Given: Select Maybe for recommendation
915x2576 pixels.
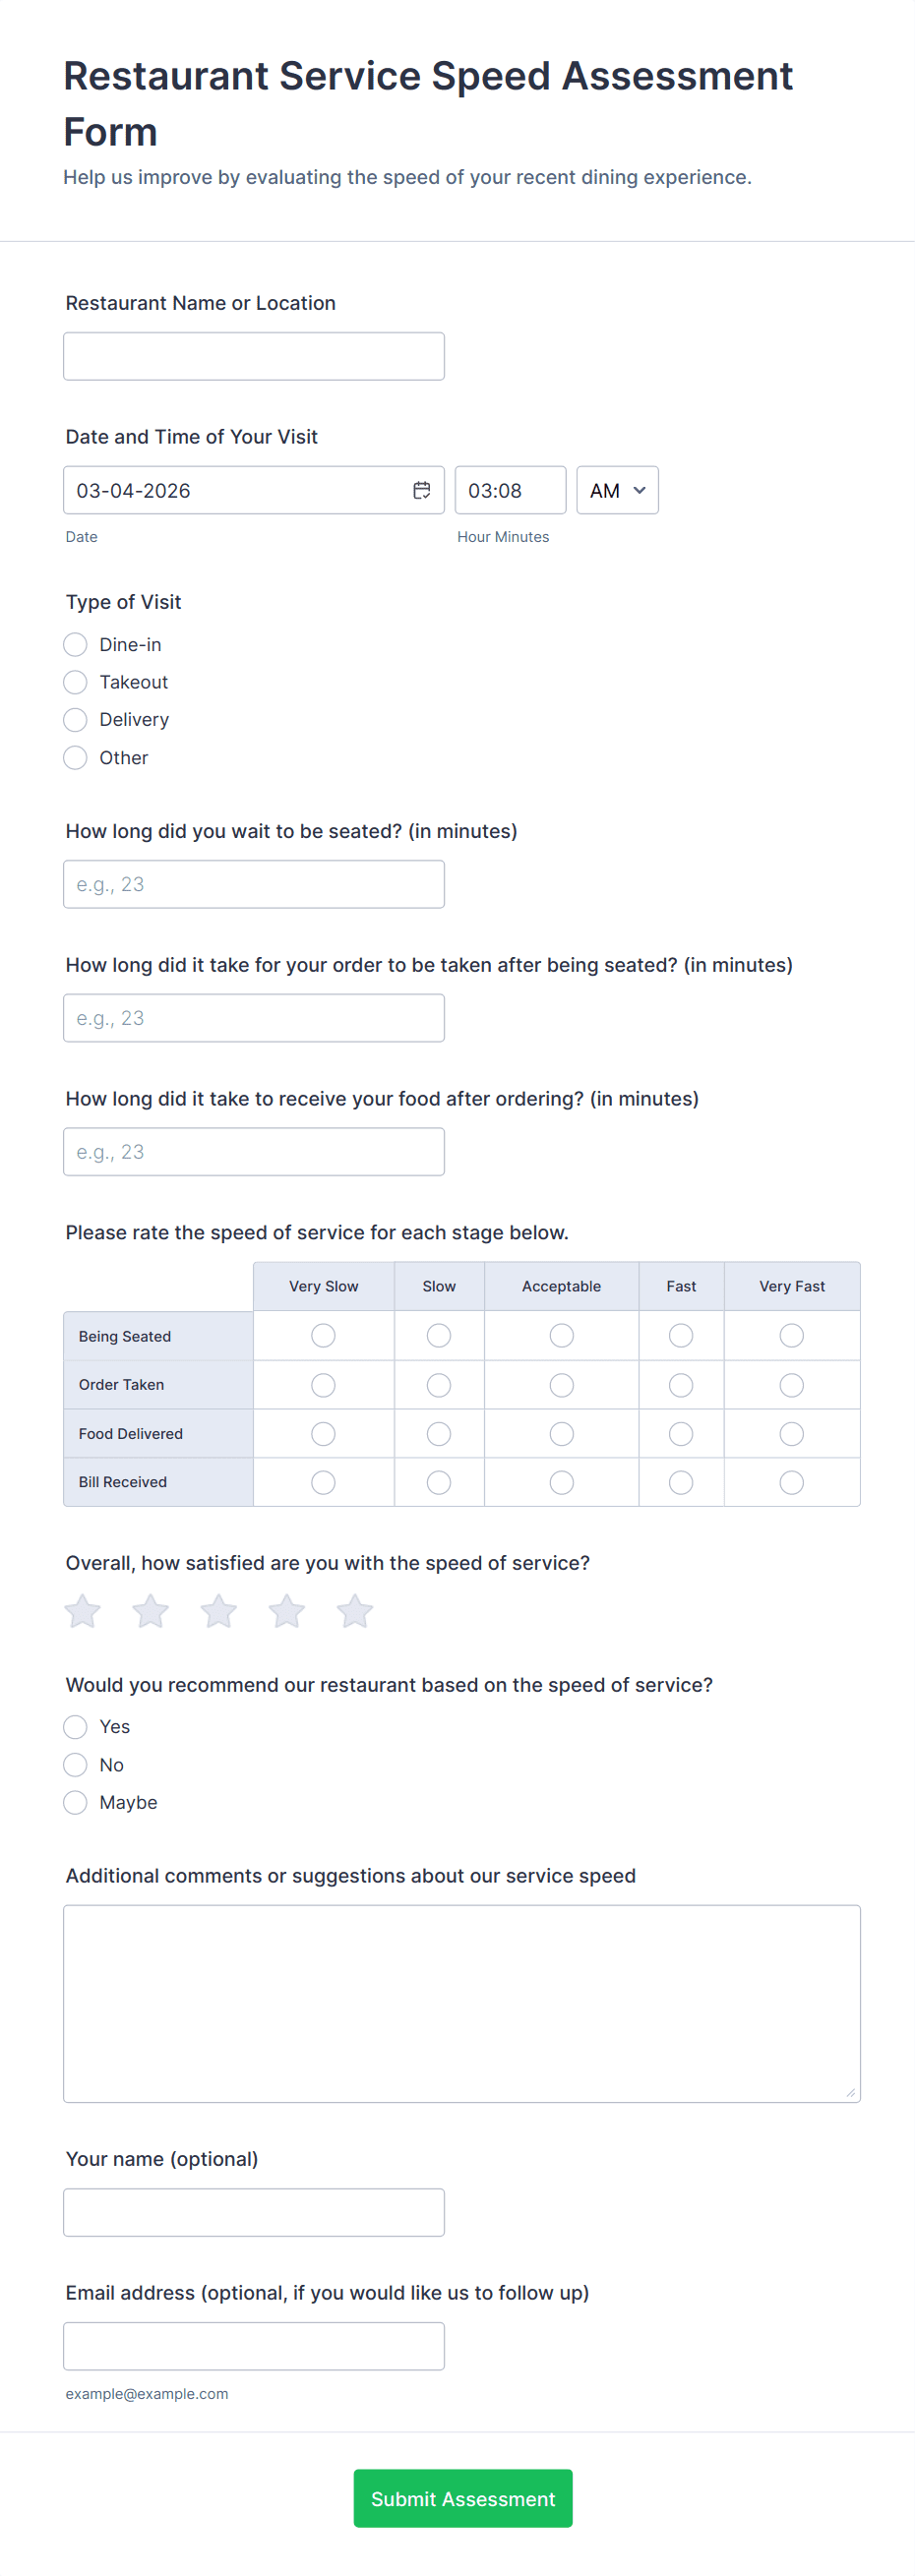Looking at the screenshot, I should tap(76, 1802).
